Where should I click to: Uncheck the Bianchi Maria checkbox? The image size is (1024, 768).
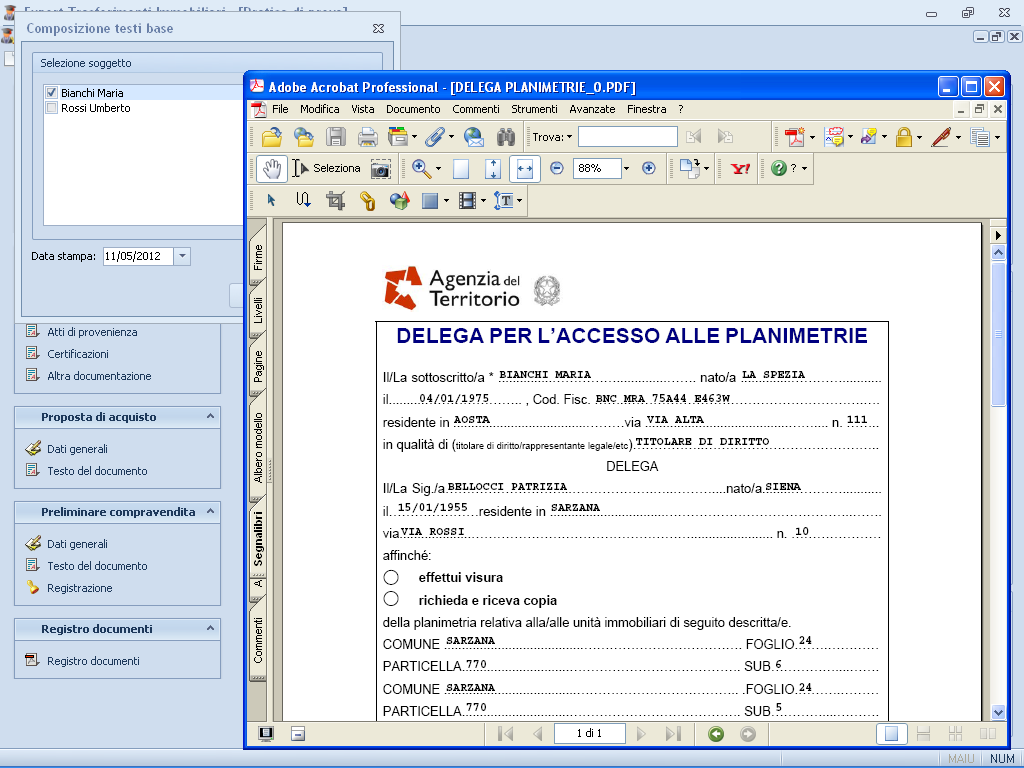coord(51,93)
